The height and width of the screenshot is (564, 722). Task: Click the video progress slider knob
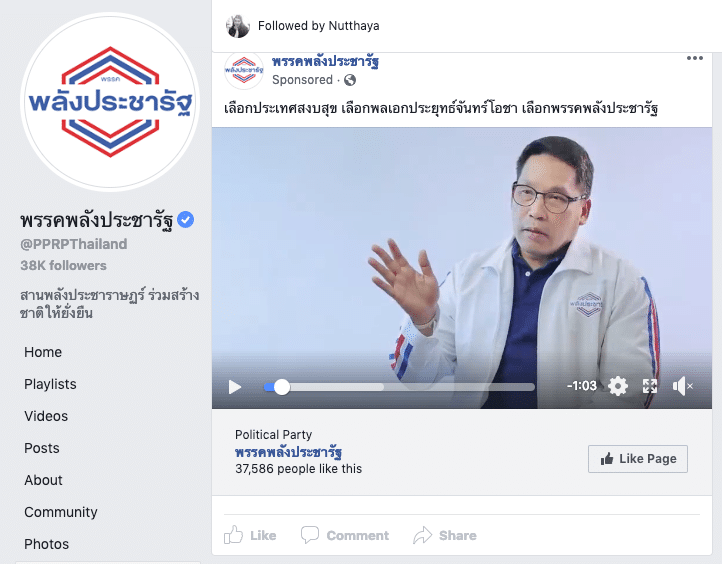click(x=282, y=387)
